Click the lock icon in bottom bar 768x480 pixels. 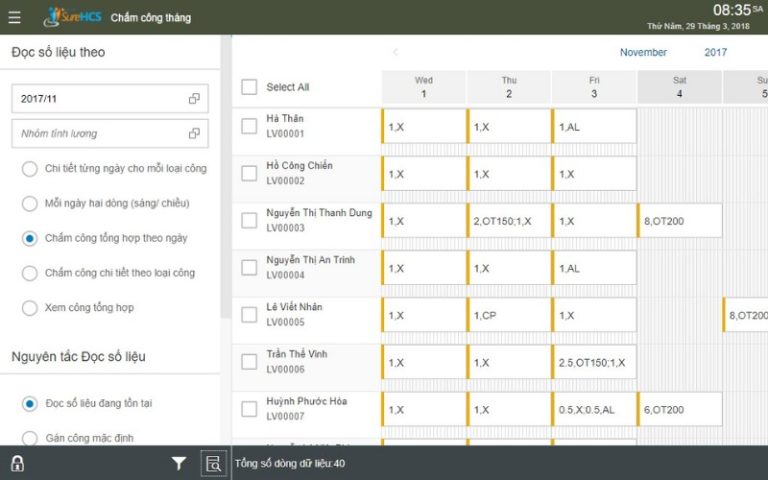(17, 462)
